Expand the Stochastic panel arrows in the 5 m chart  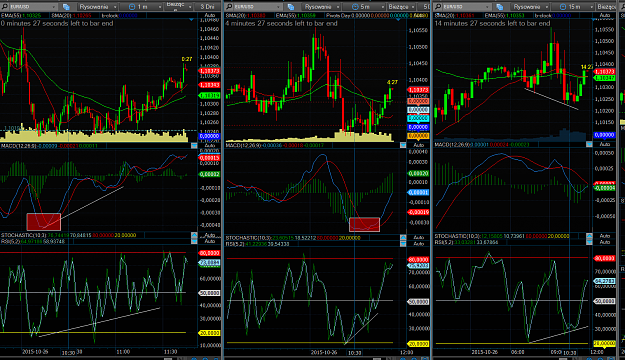(403, 240)
